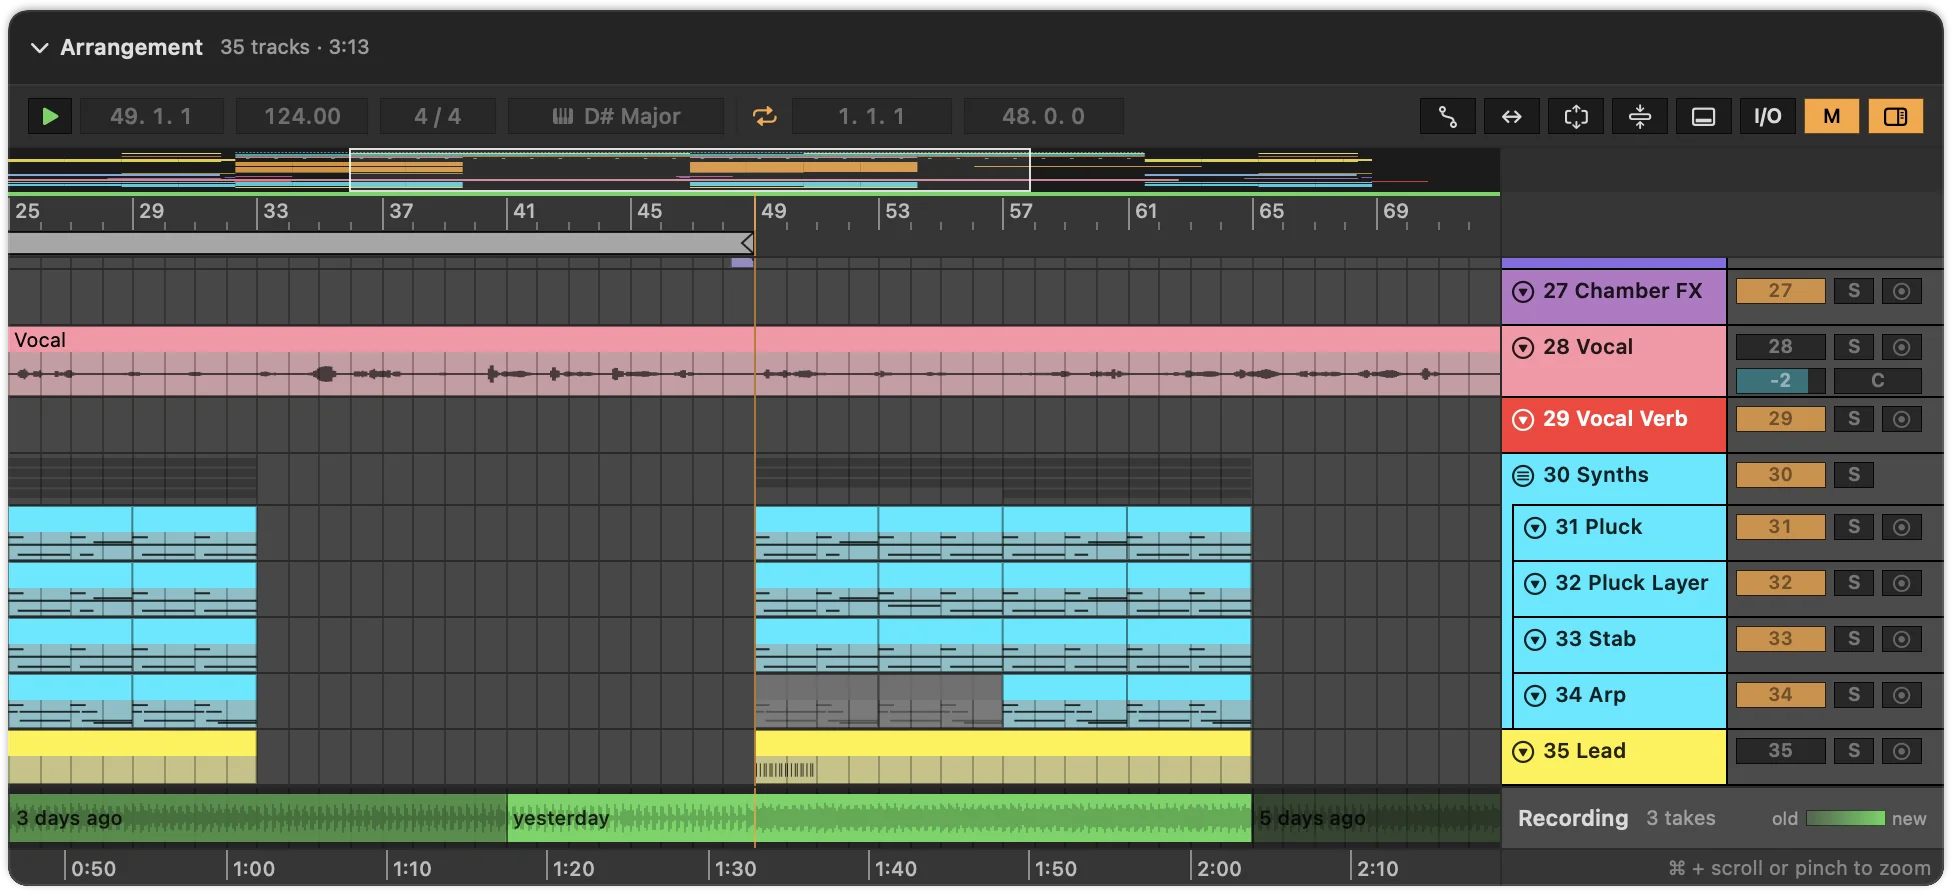Screen dimensions: 1952x892
Task: Arm the 33 Stab track for recording
Action: coord(1902,639)
